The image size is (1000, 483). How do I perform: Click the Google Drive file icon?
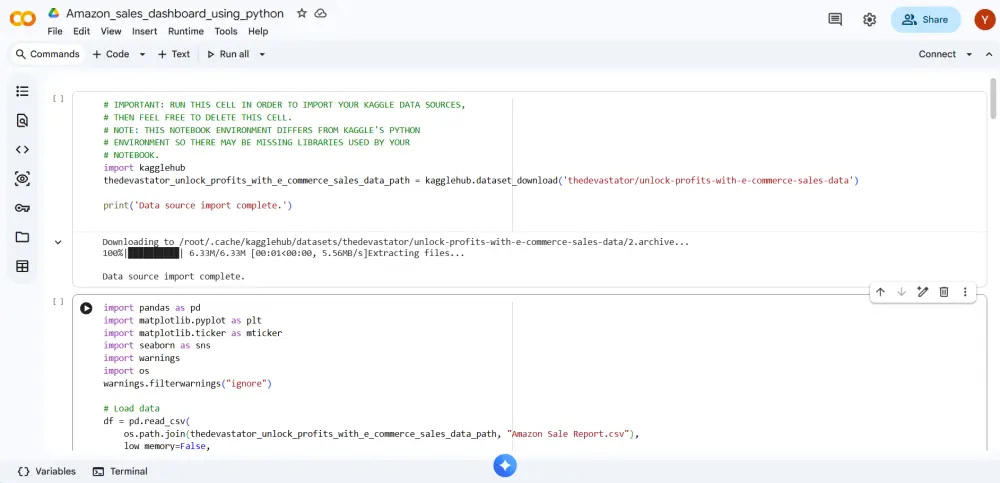(54, 13)
